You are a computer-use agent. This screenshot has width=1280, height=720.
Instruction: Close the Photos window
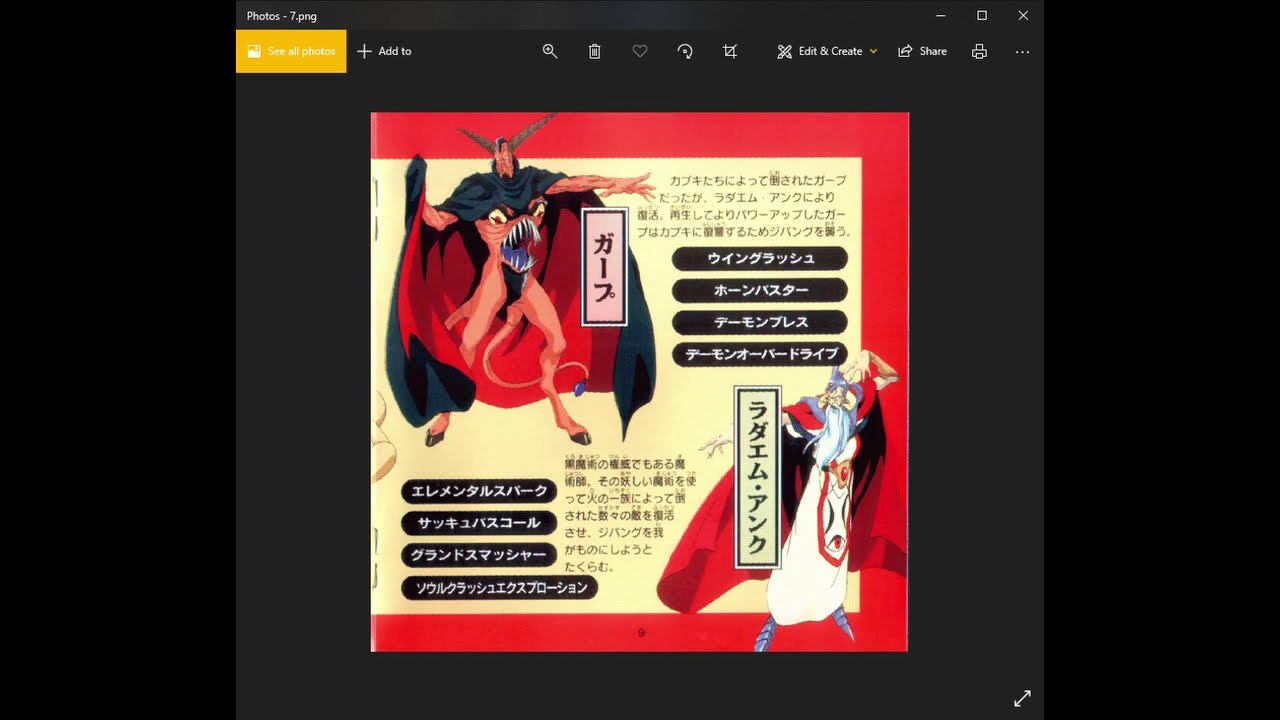click(x=1023, y=15)
